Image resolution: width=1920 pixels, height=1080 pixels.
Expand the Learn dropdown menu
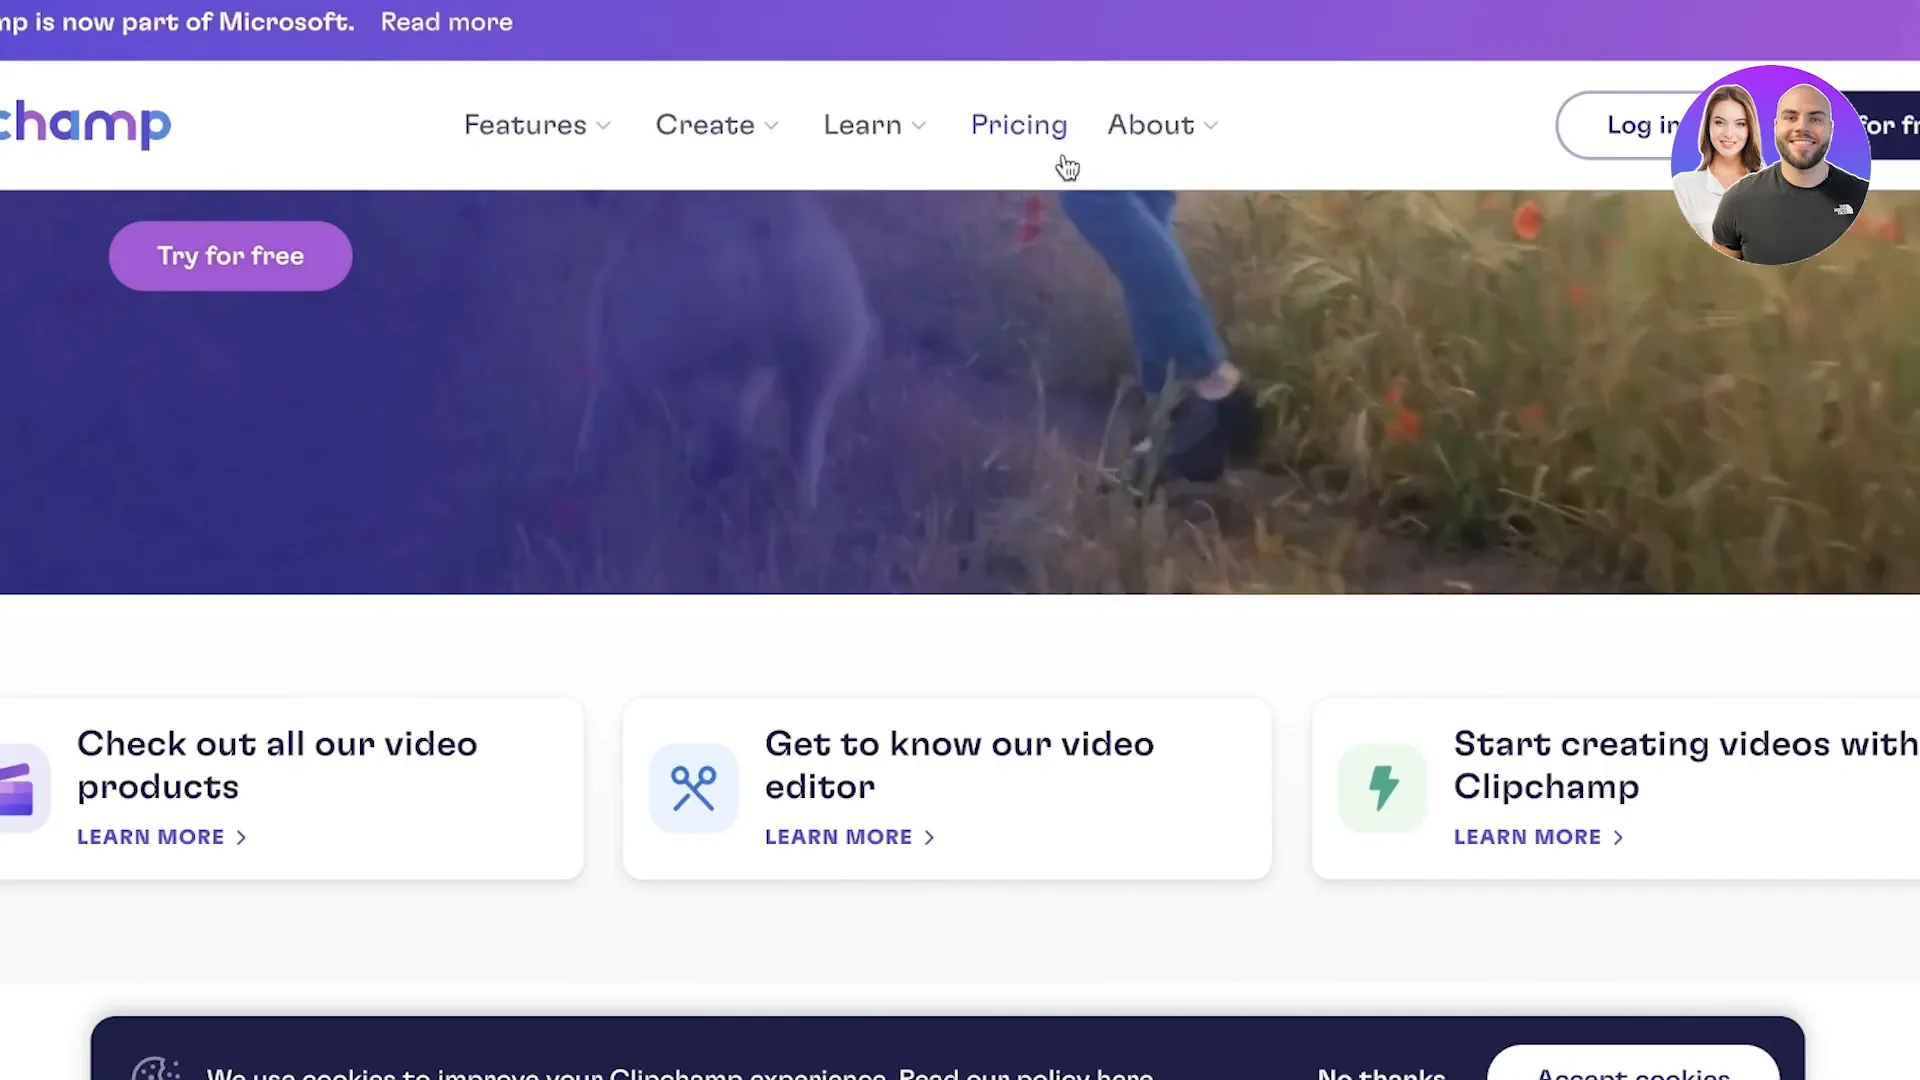[x=875, y=125]
